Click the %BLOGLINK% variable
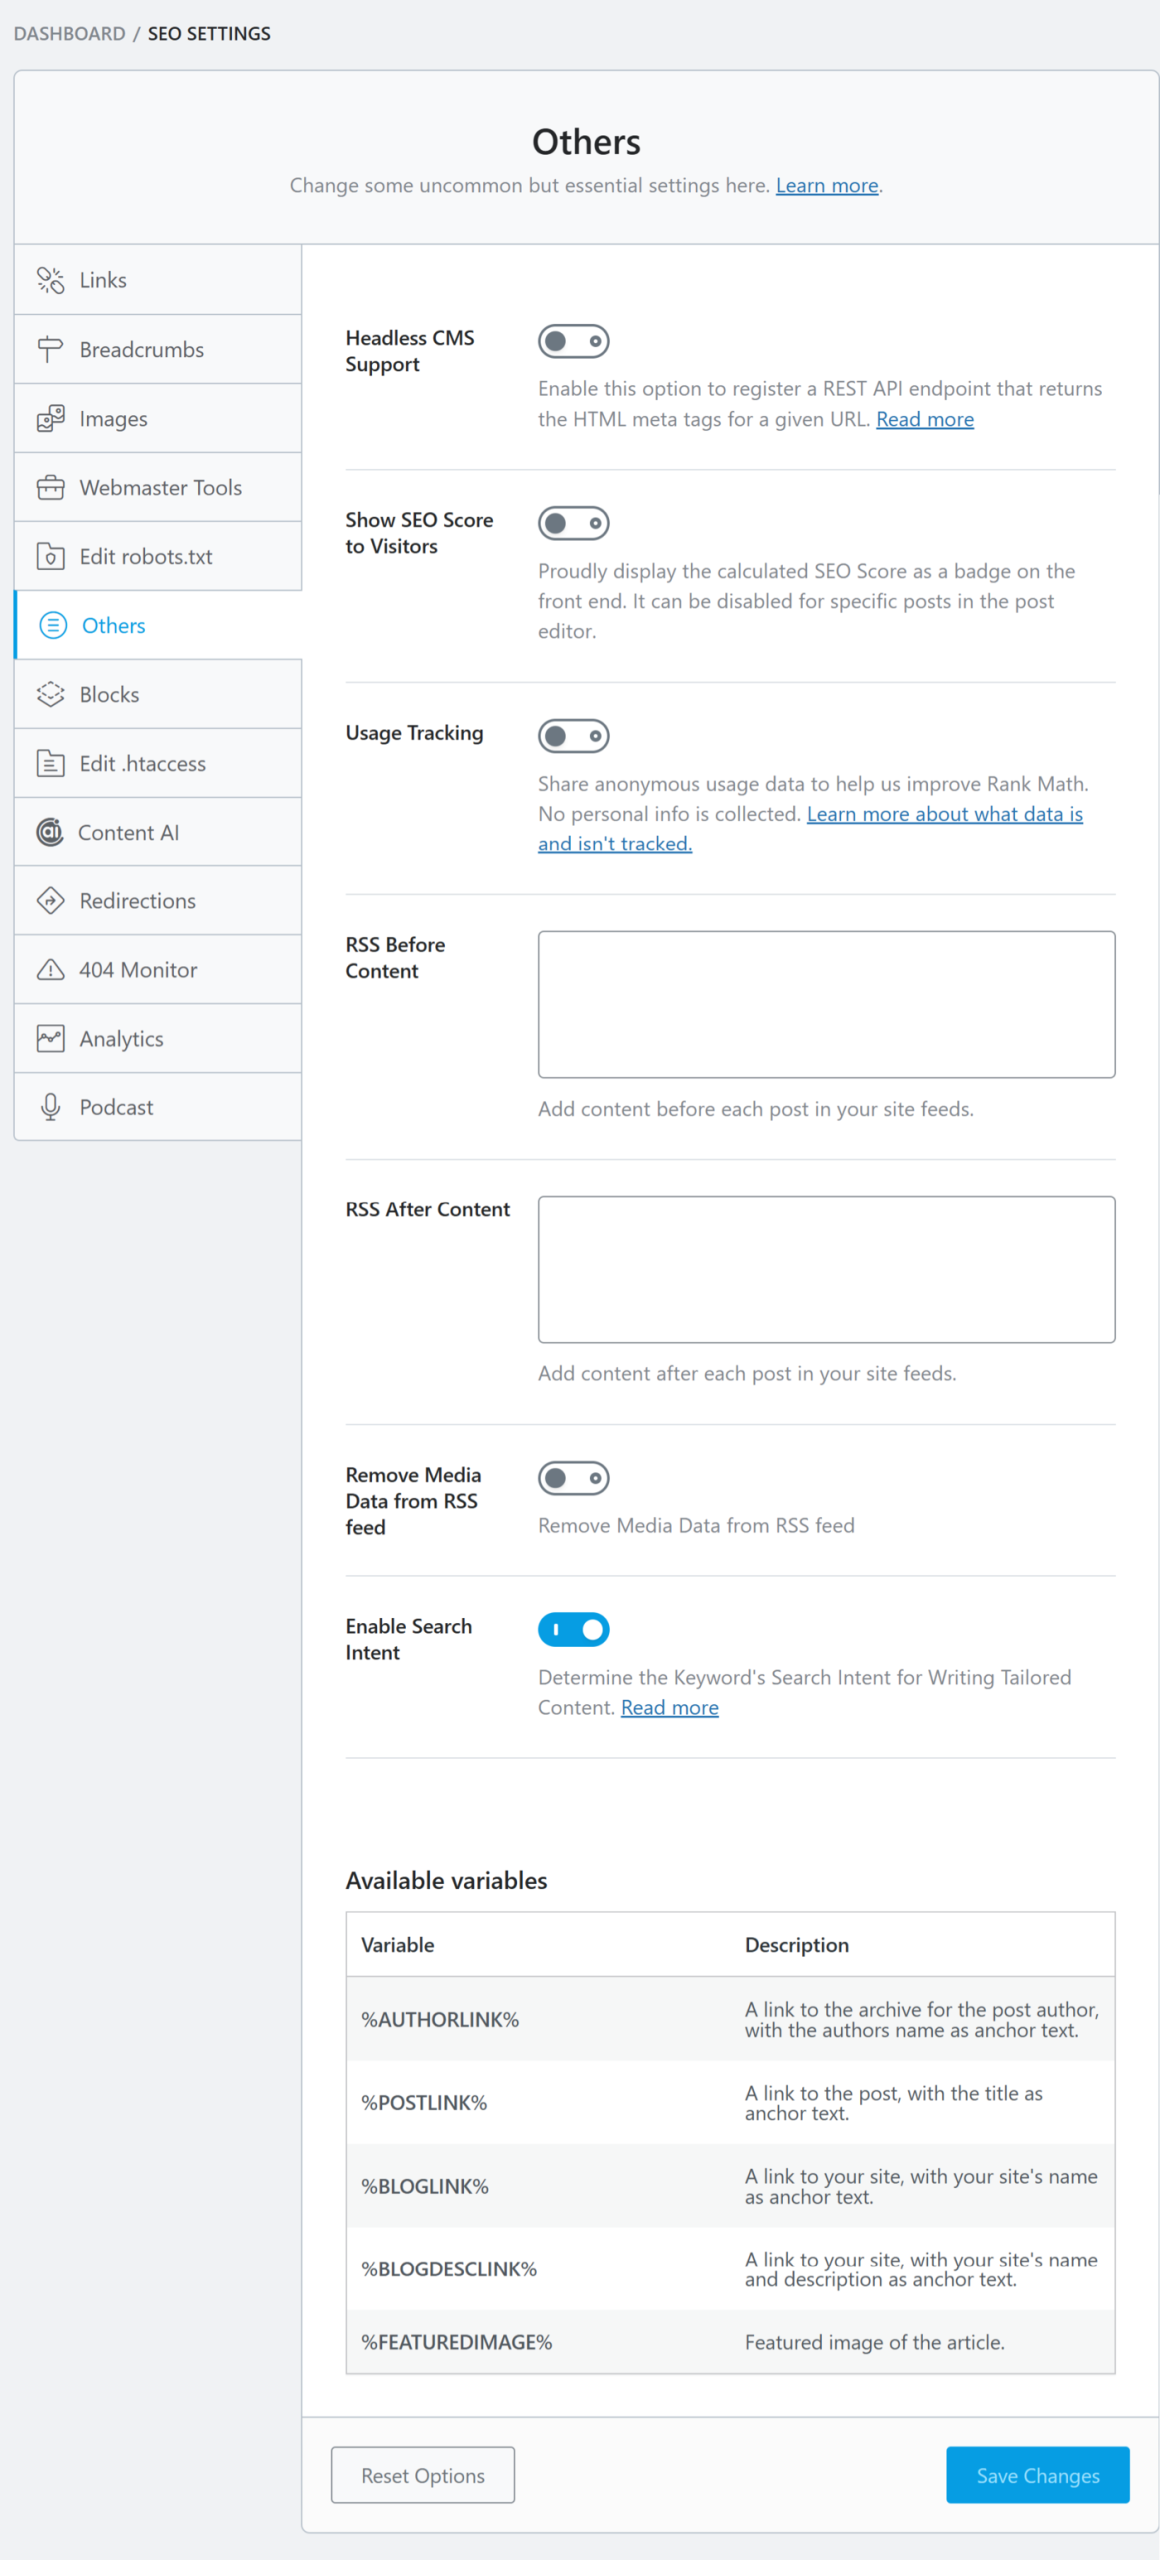The image size is (1160, 2560). point(425,2187)
